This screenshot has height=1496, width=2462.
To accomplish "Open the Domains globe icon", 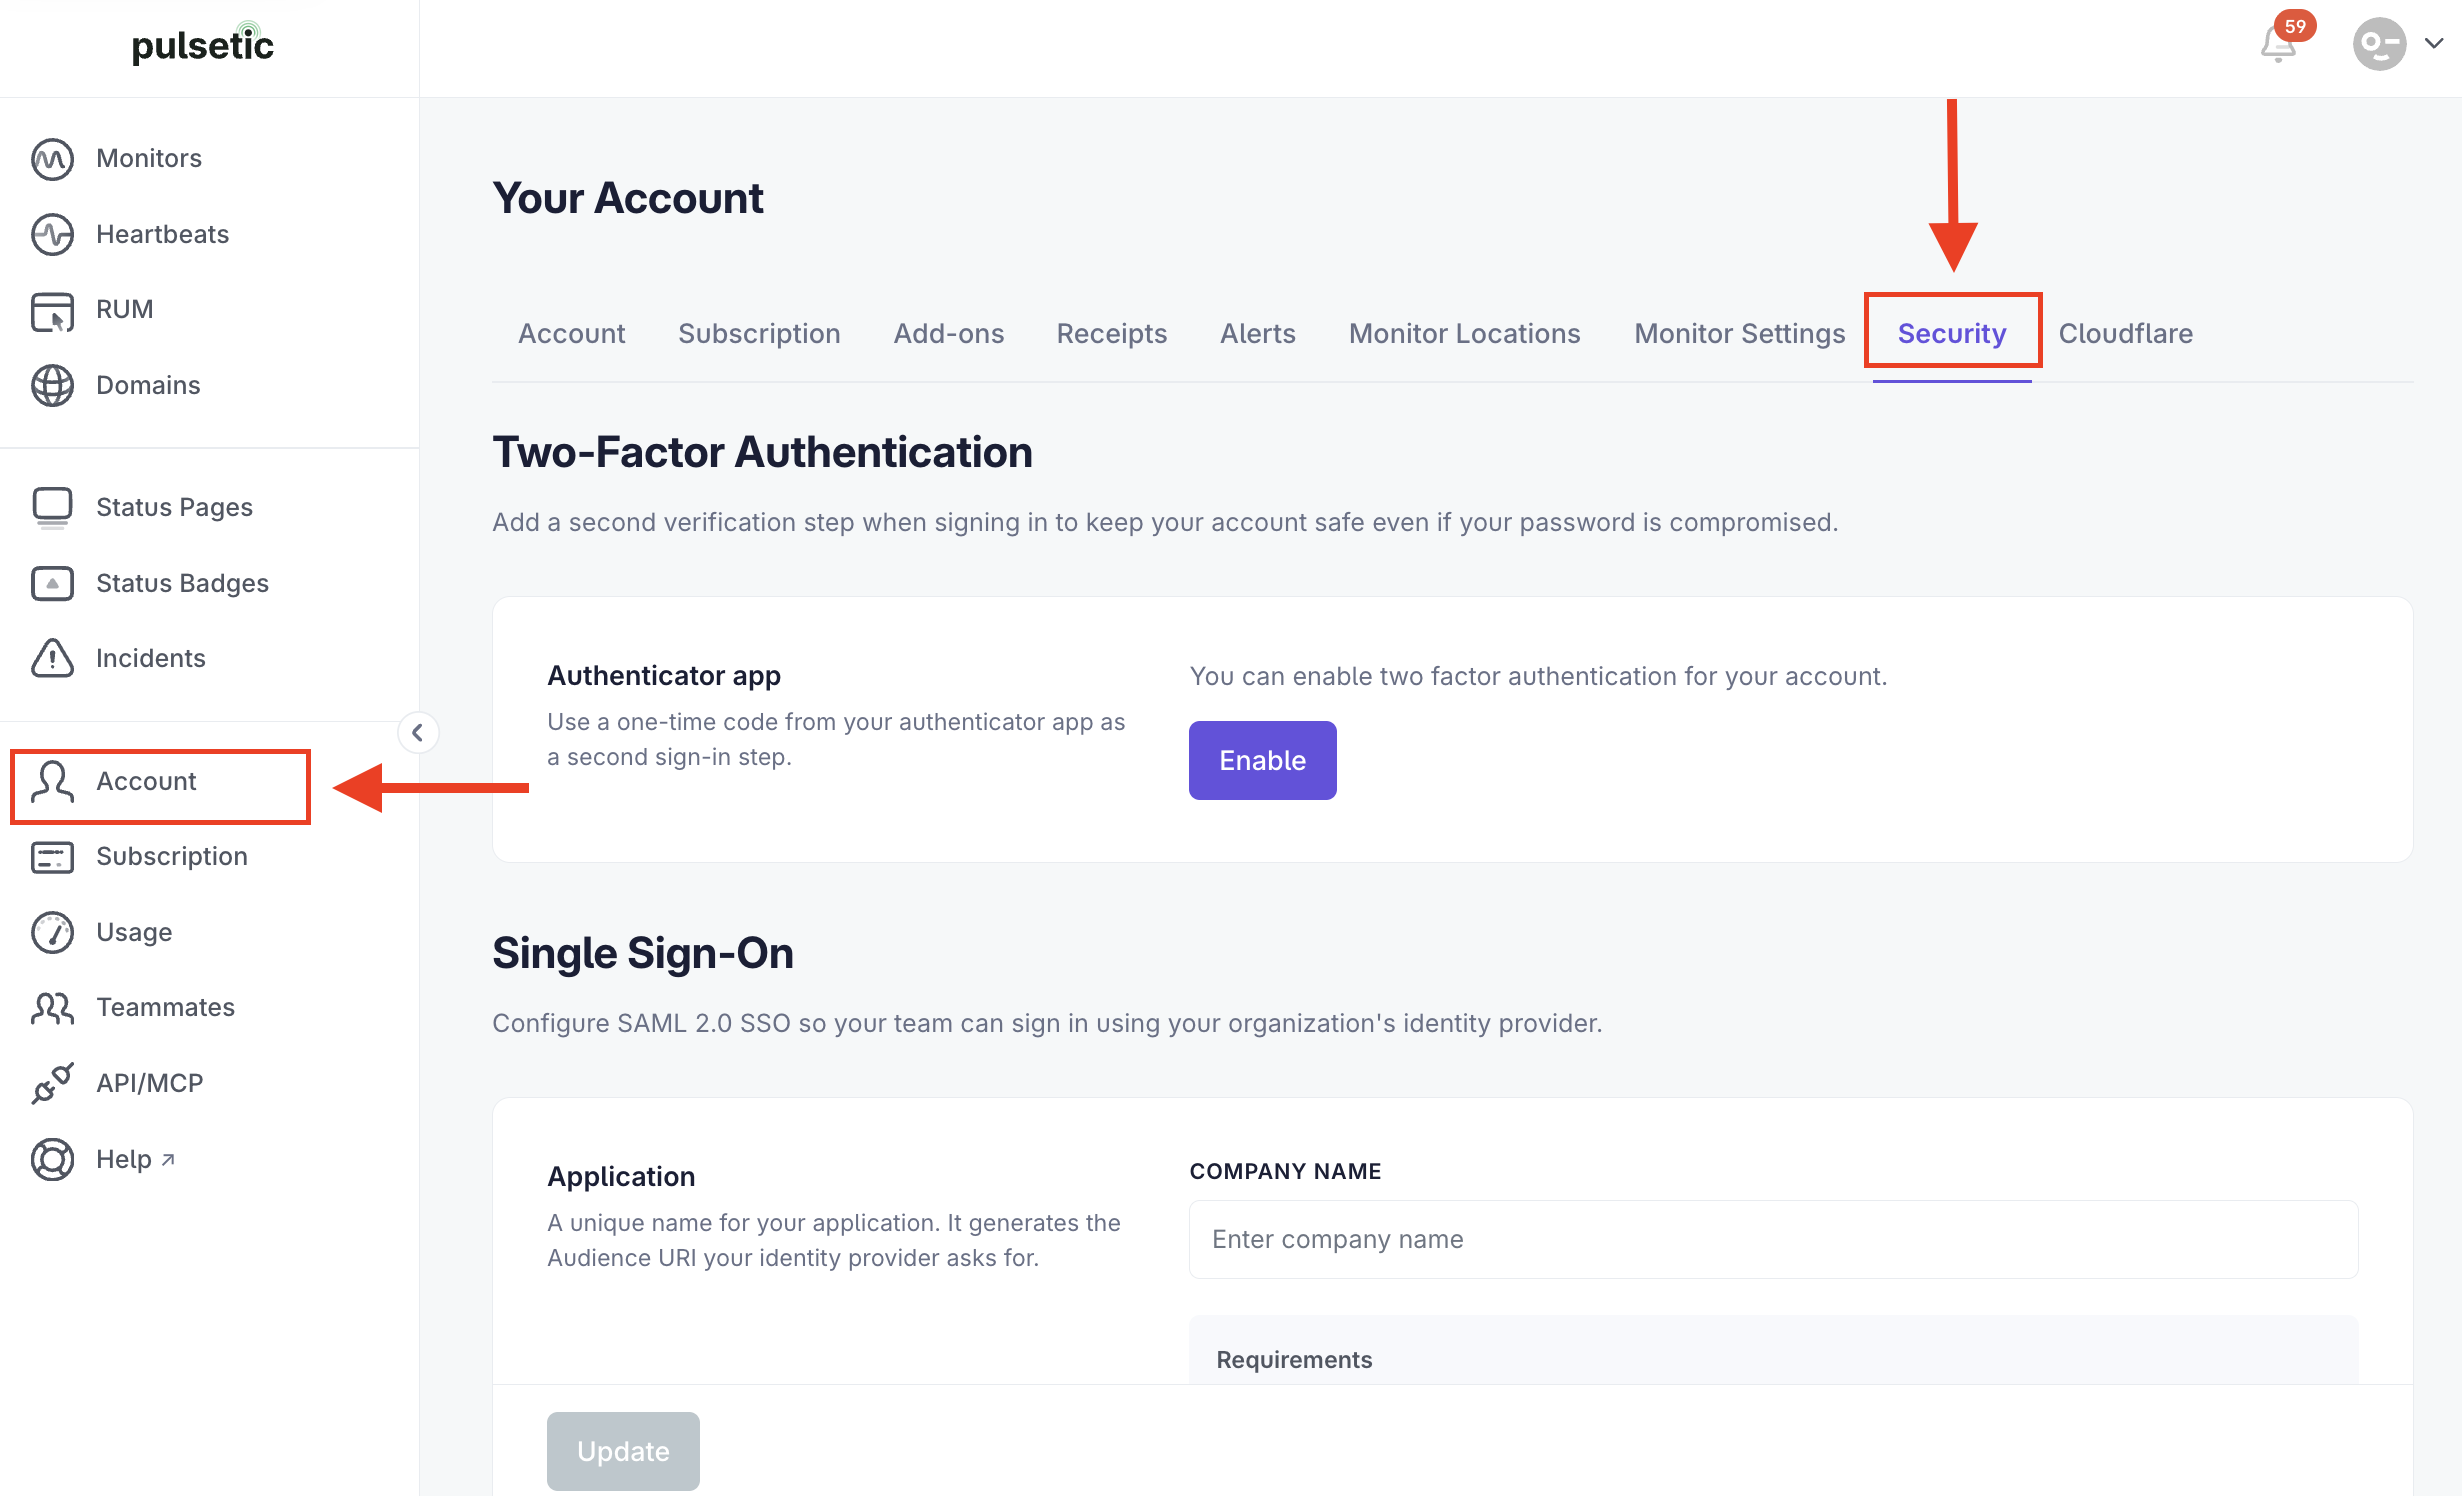I will [52, 385].
